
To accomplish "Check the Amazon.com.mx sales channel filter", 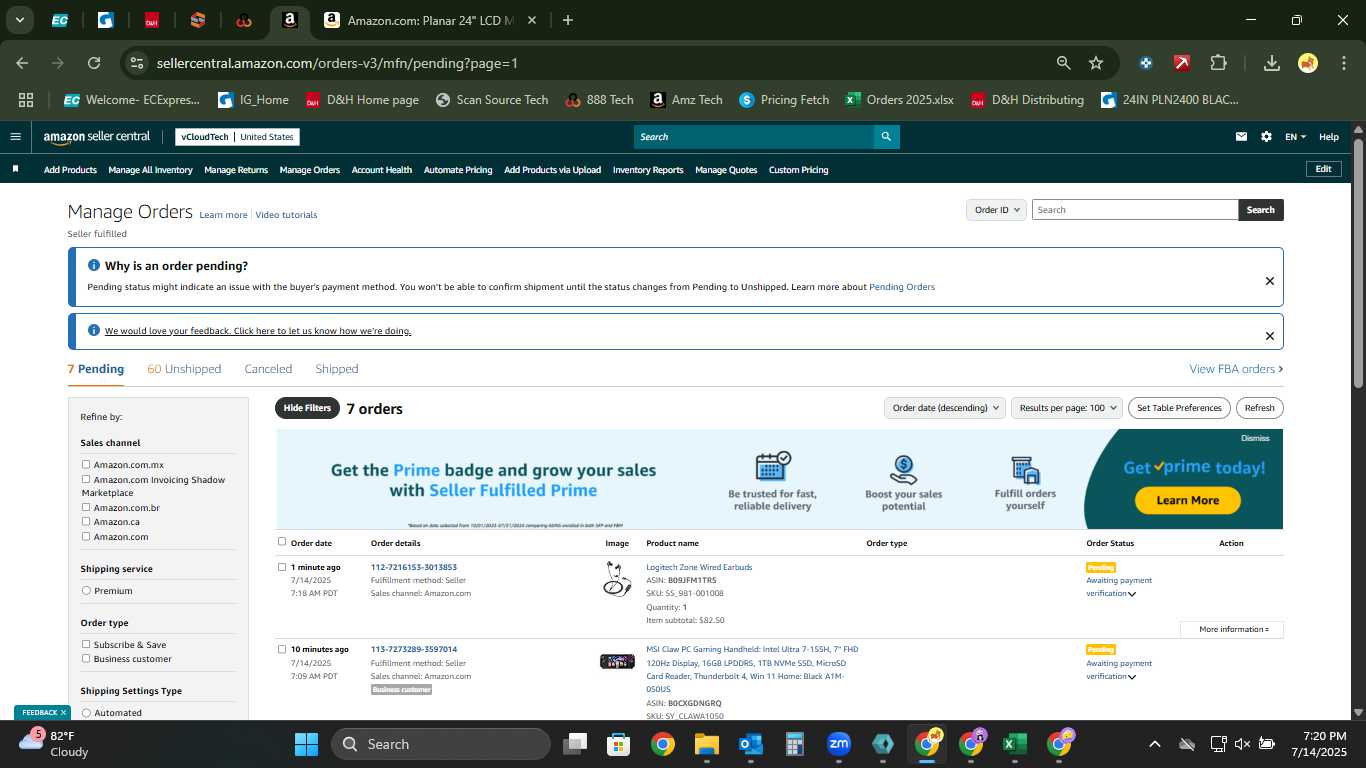I will pyautogui.click(x=86, y=464).
